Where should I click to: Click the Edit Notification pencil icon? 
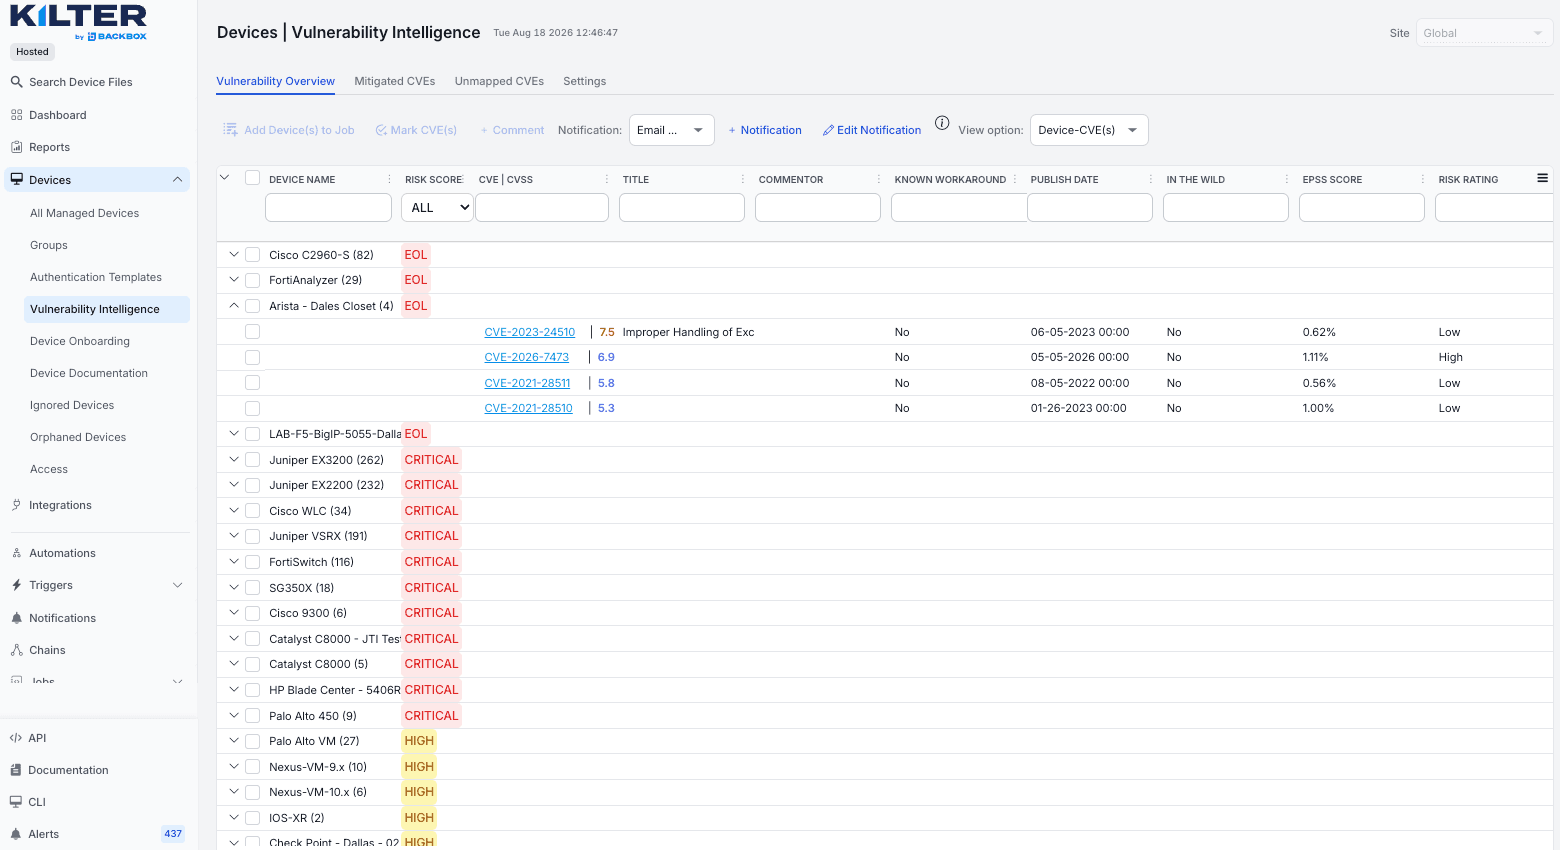pyautogui.click(x=828, y=130)
